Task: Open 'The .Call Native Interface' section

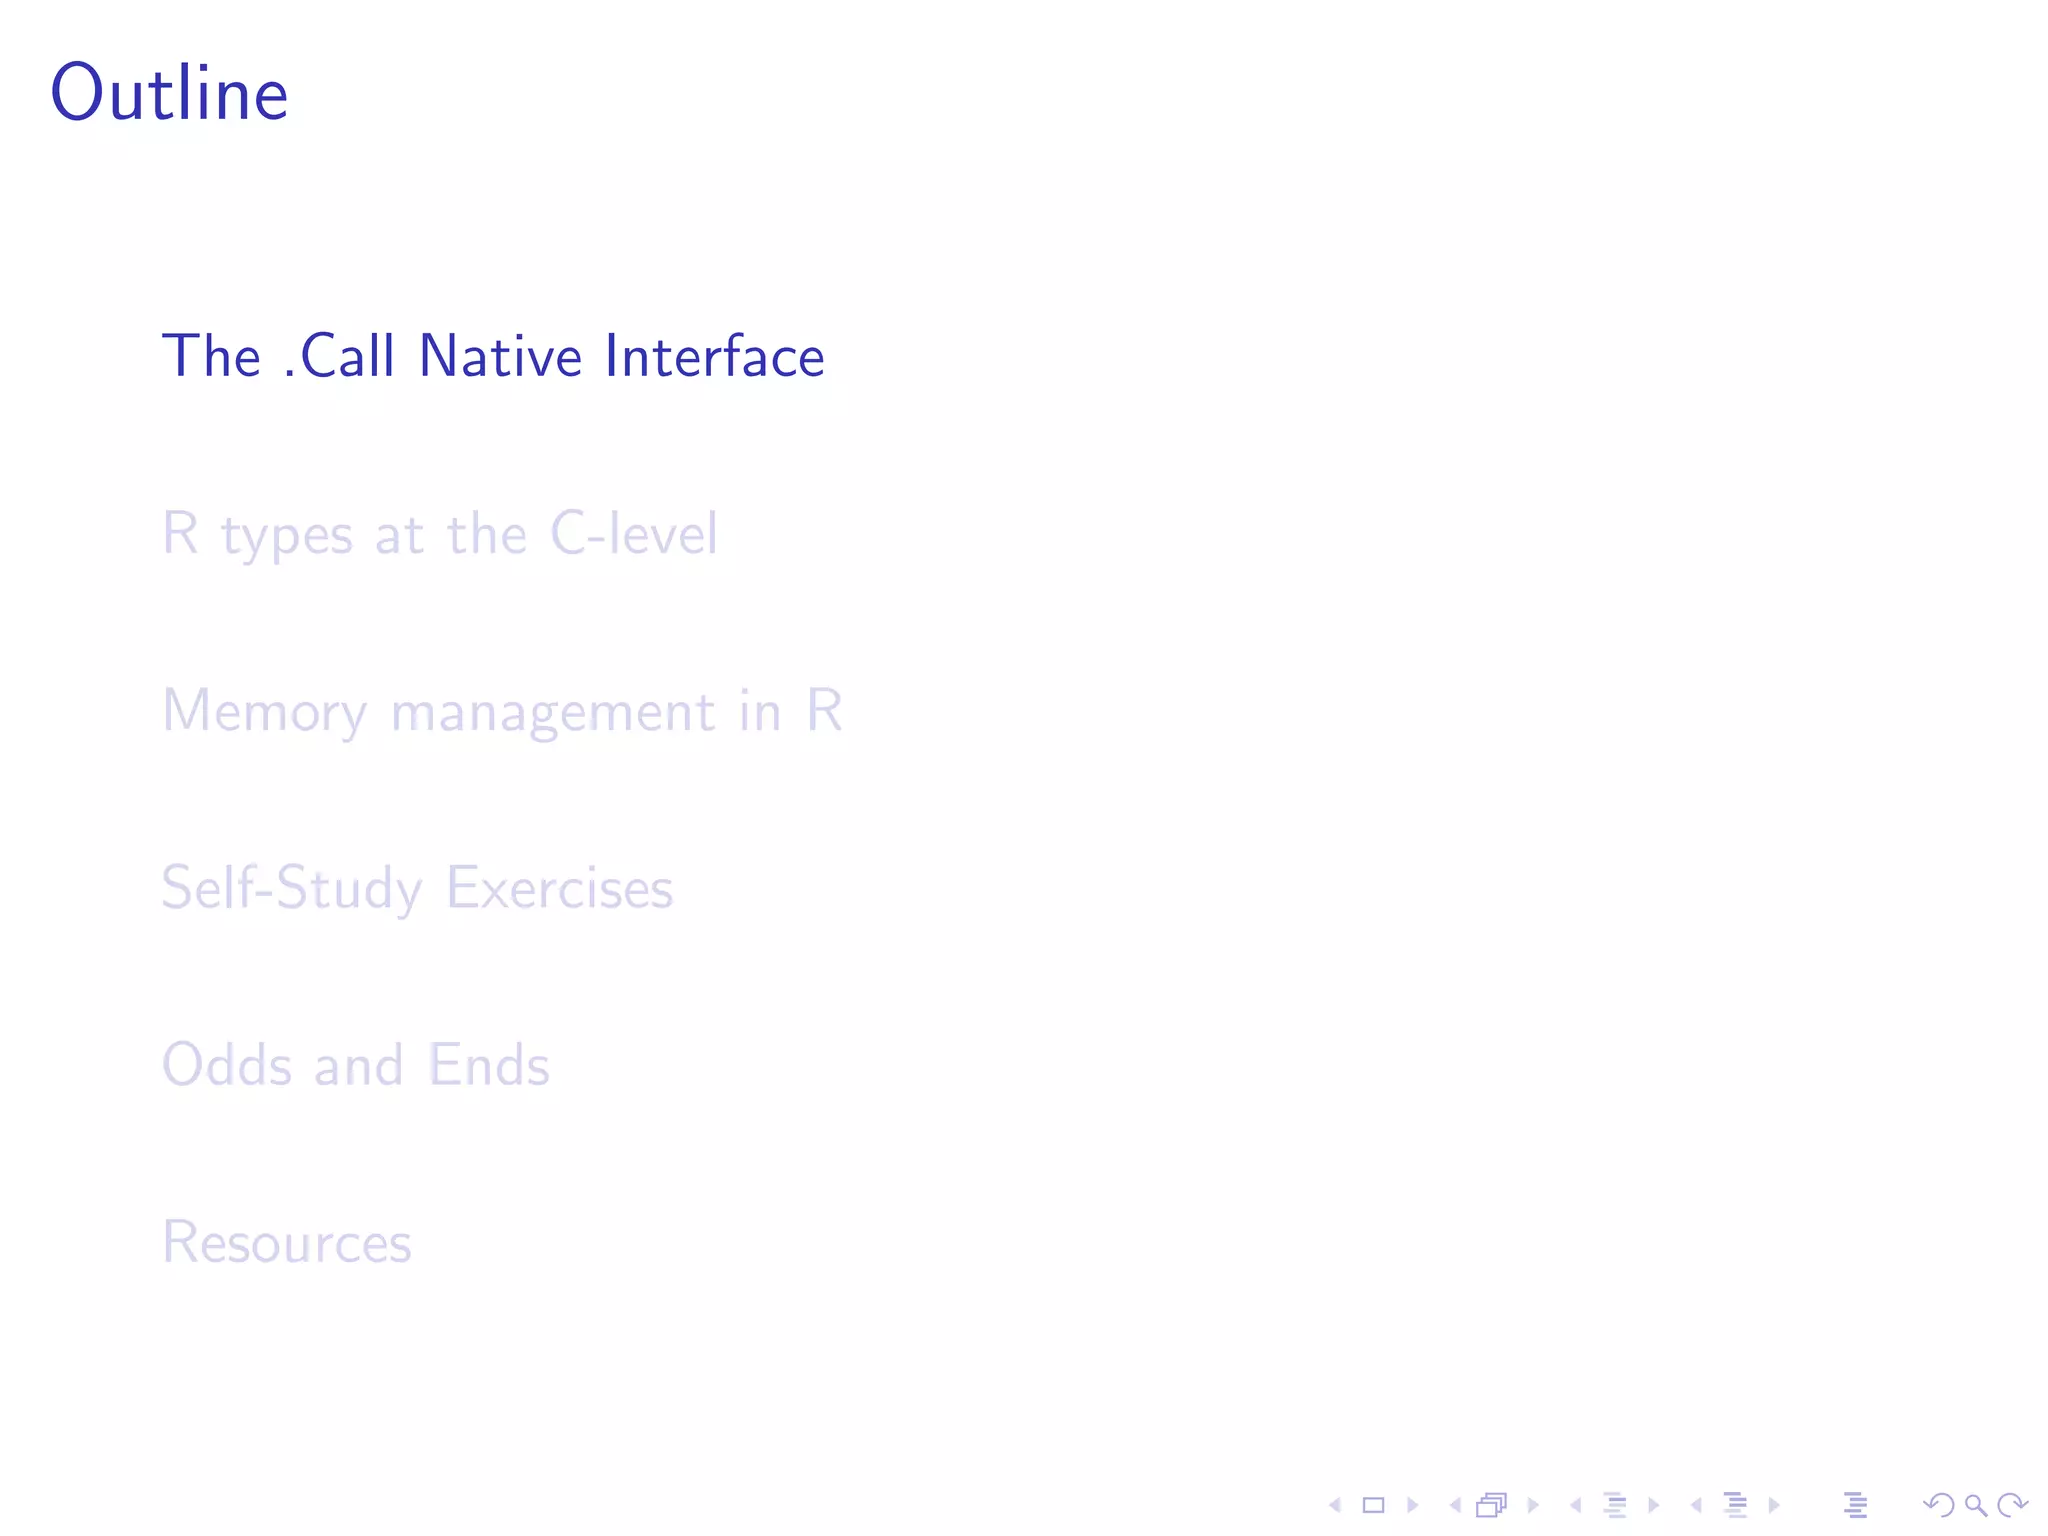Action: click(x=493, y=356)
